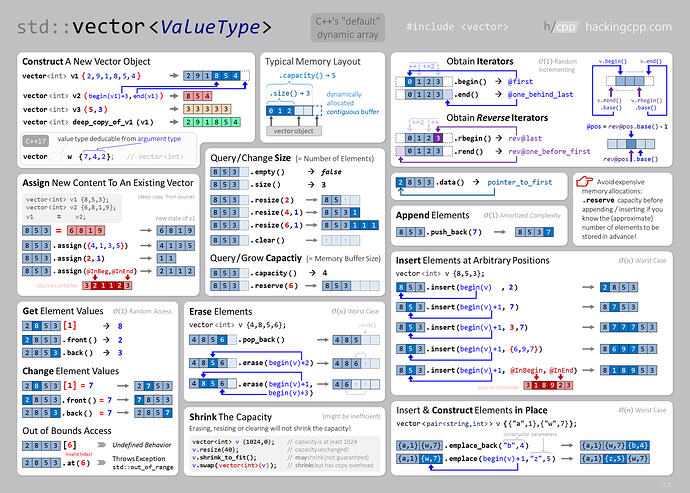Click the .back() = 7 expression
Screen dimensions: 690x493
click(x=87, y=413)
